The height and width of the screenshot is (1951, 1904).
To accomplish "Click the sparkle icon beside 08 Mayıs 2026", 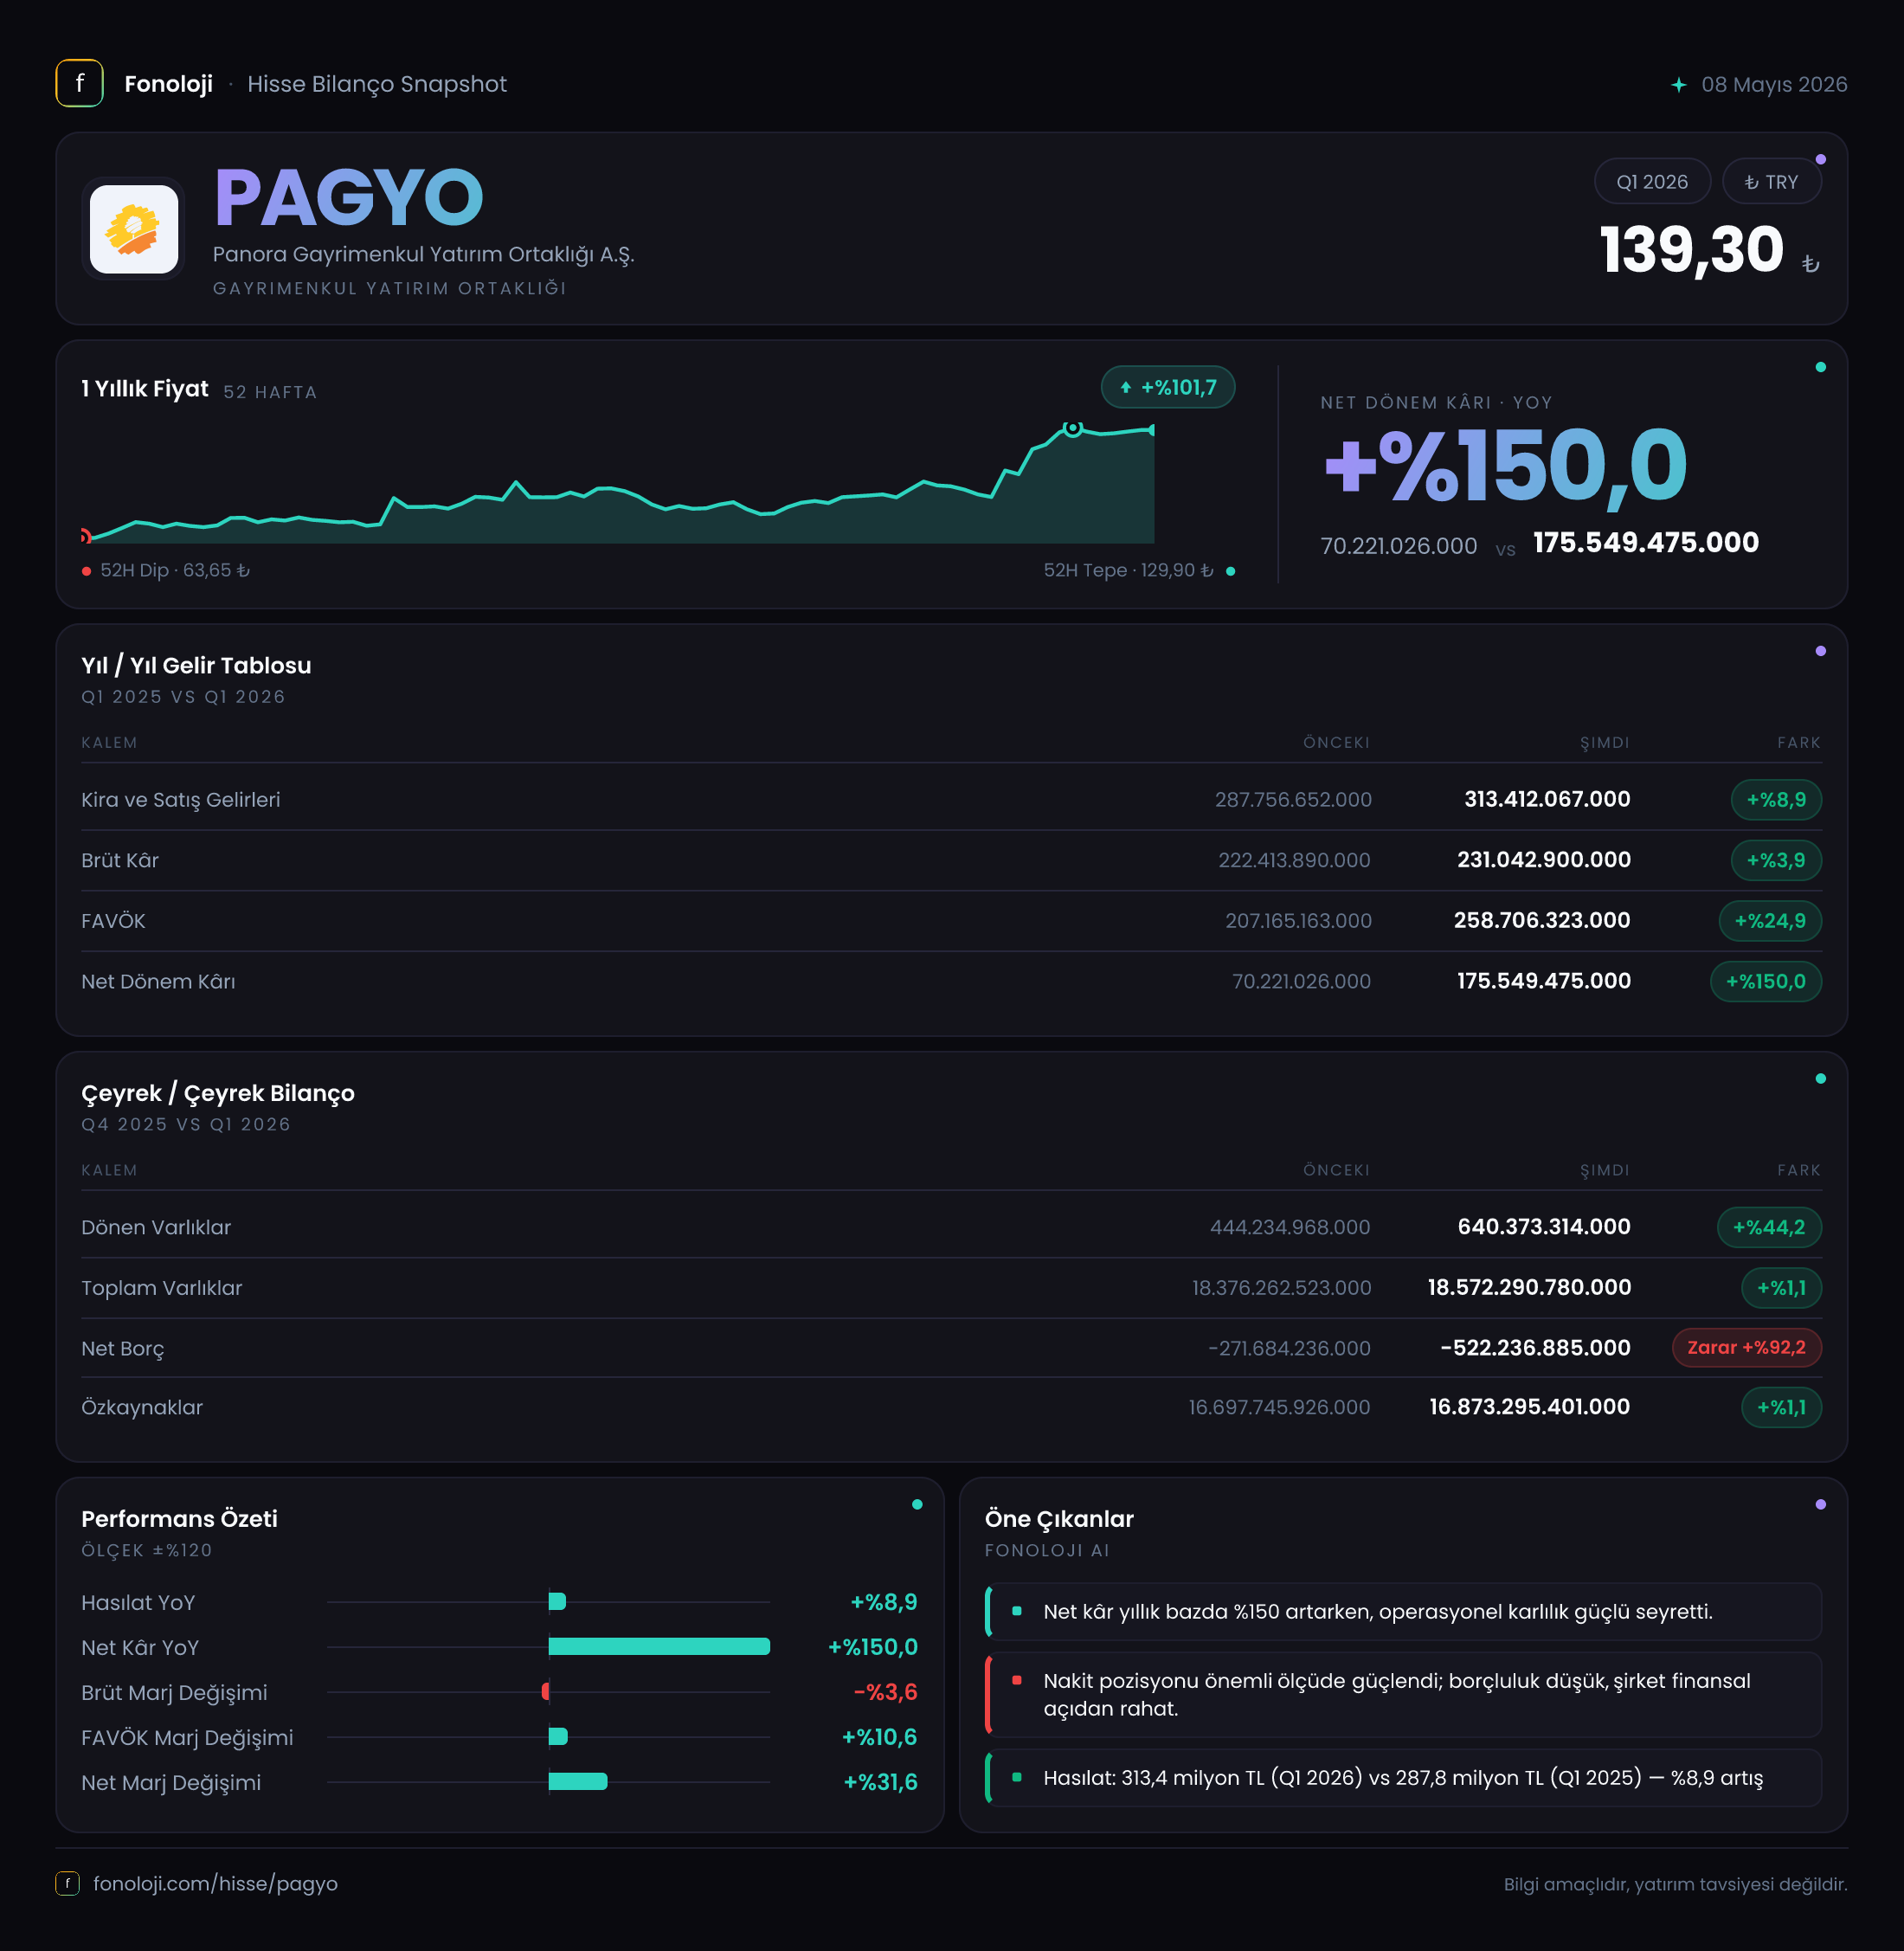I will (x=1679, y=85).
